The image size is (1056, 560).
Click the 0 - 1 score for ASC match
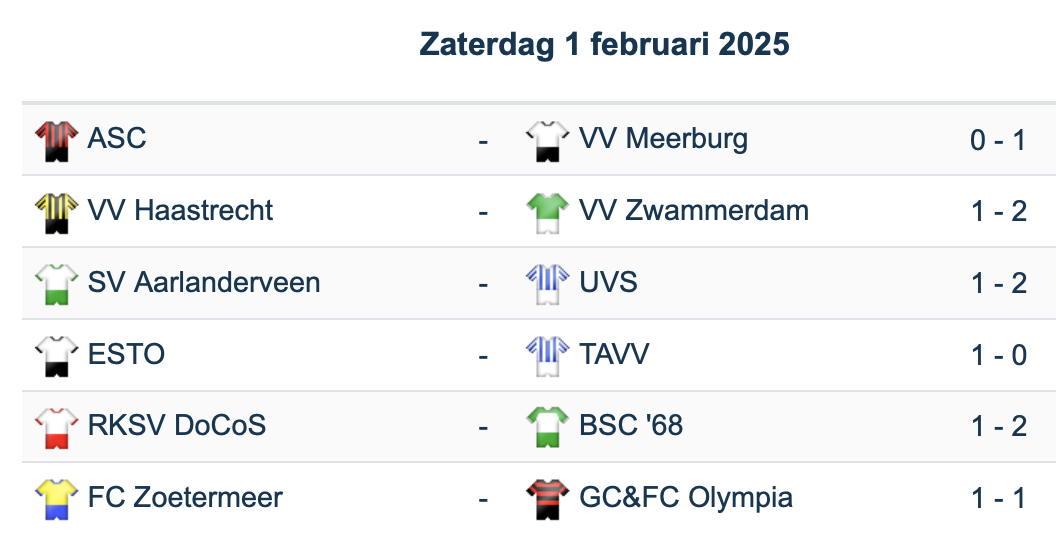[998, 140]
